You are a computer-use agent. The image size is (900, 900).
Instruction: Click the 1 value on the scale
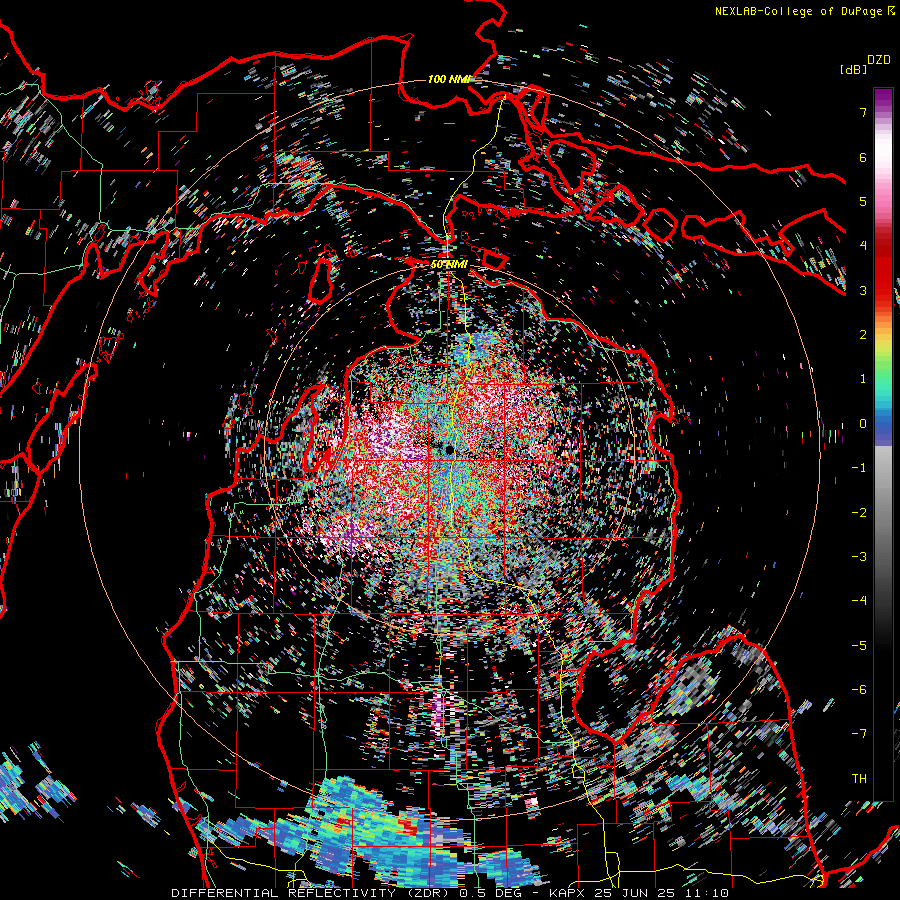pyautogui.click(x=863, y=379)
